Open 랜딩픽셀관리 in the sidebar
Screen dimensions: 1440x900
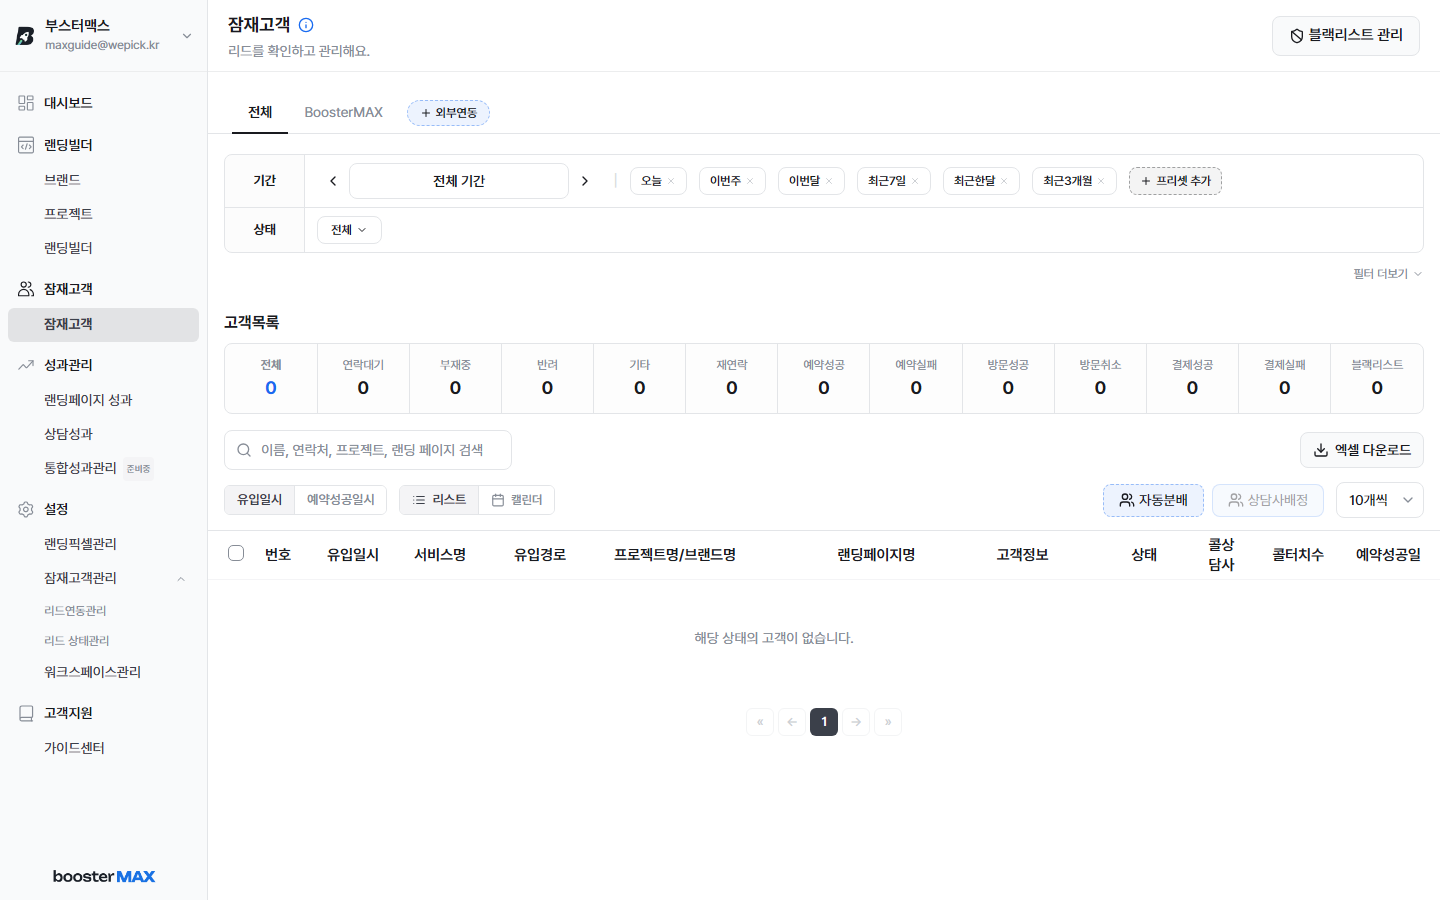80,544
